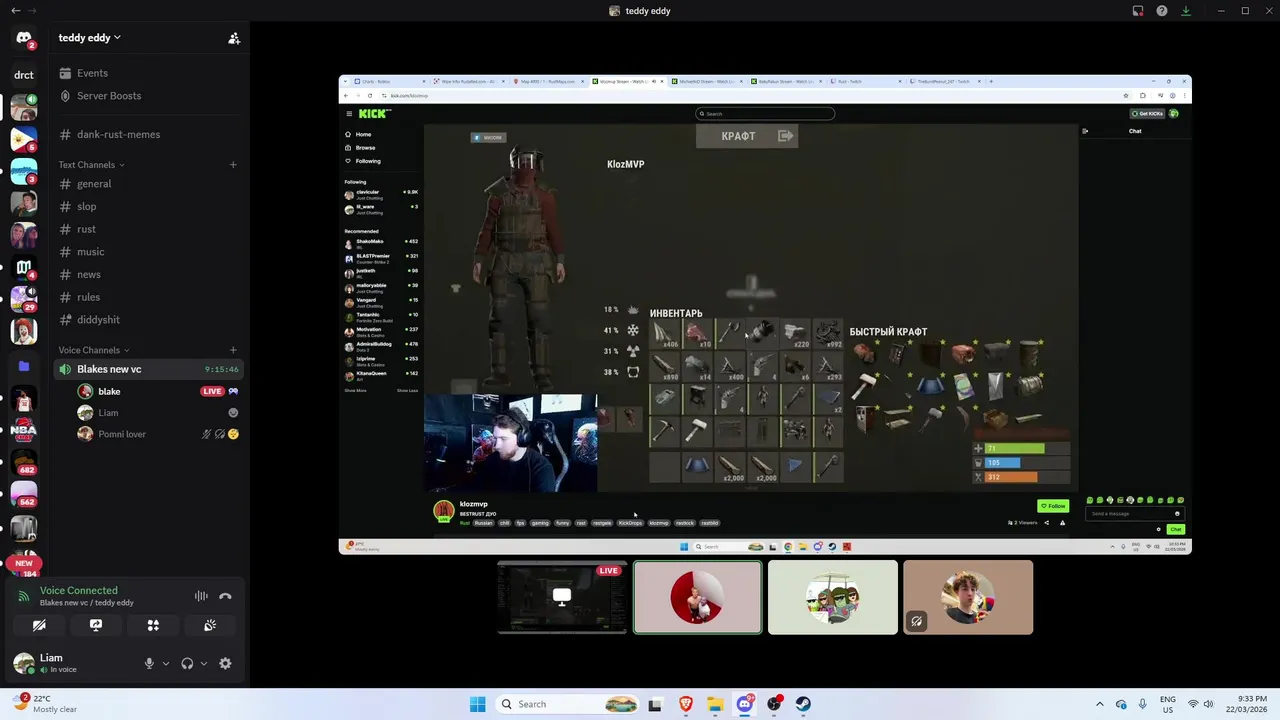The image size is (1280, 720).
Task: Select Blakes new vc voice channel
Action: tap(148, 369)
